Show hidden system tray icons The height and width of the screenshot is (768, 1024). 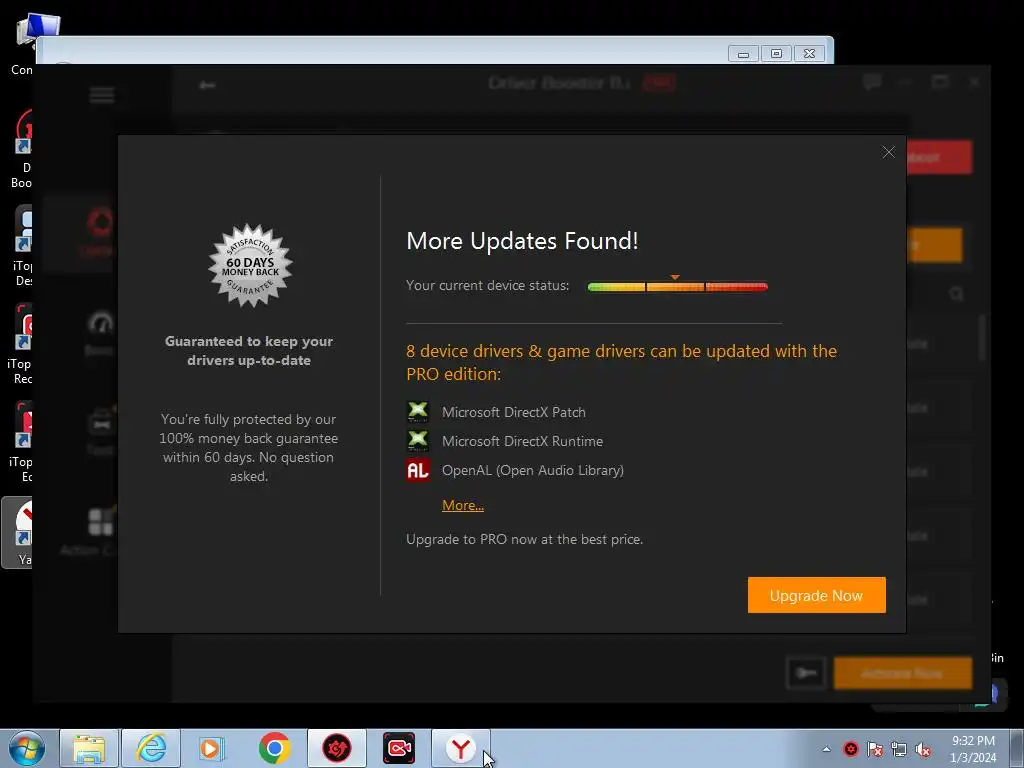coord(826,749)
